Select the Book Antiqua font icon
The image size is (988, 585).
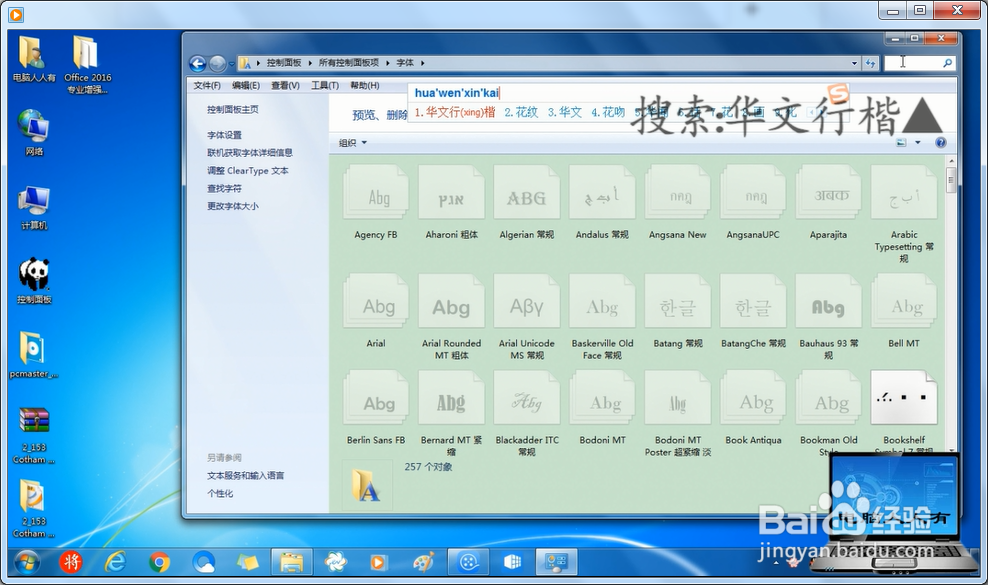(x=753, y=398)
